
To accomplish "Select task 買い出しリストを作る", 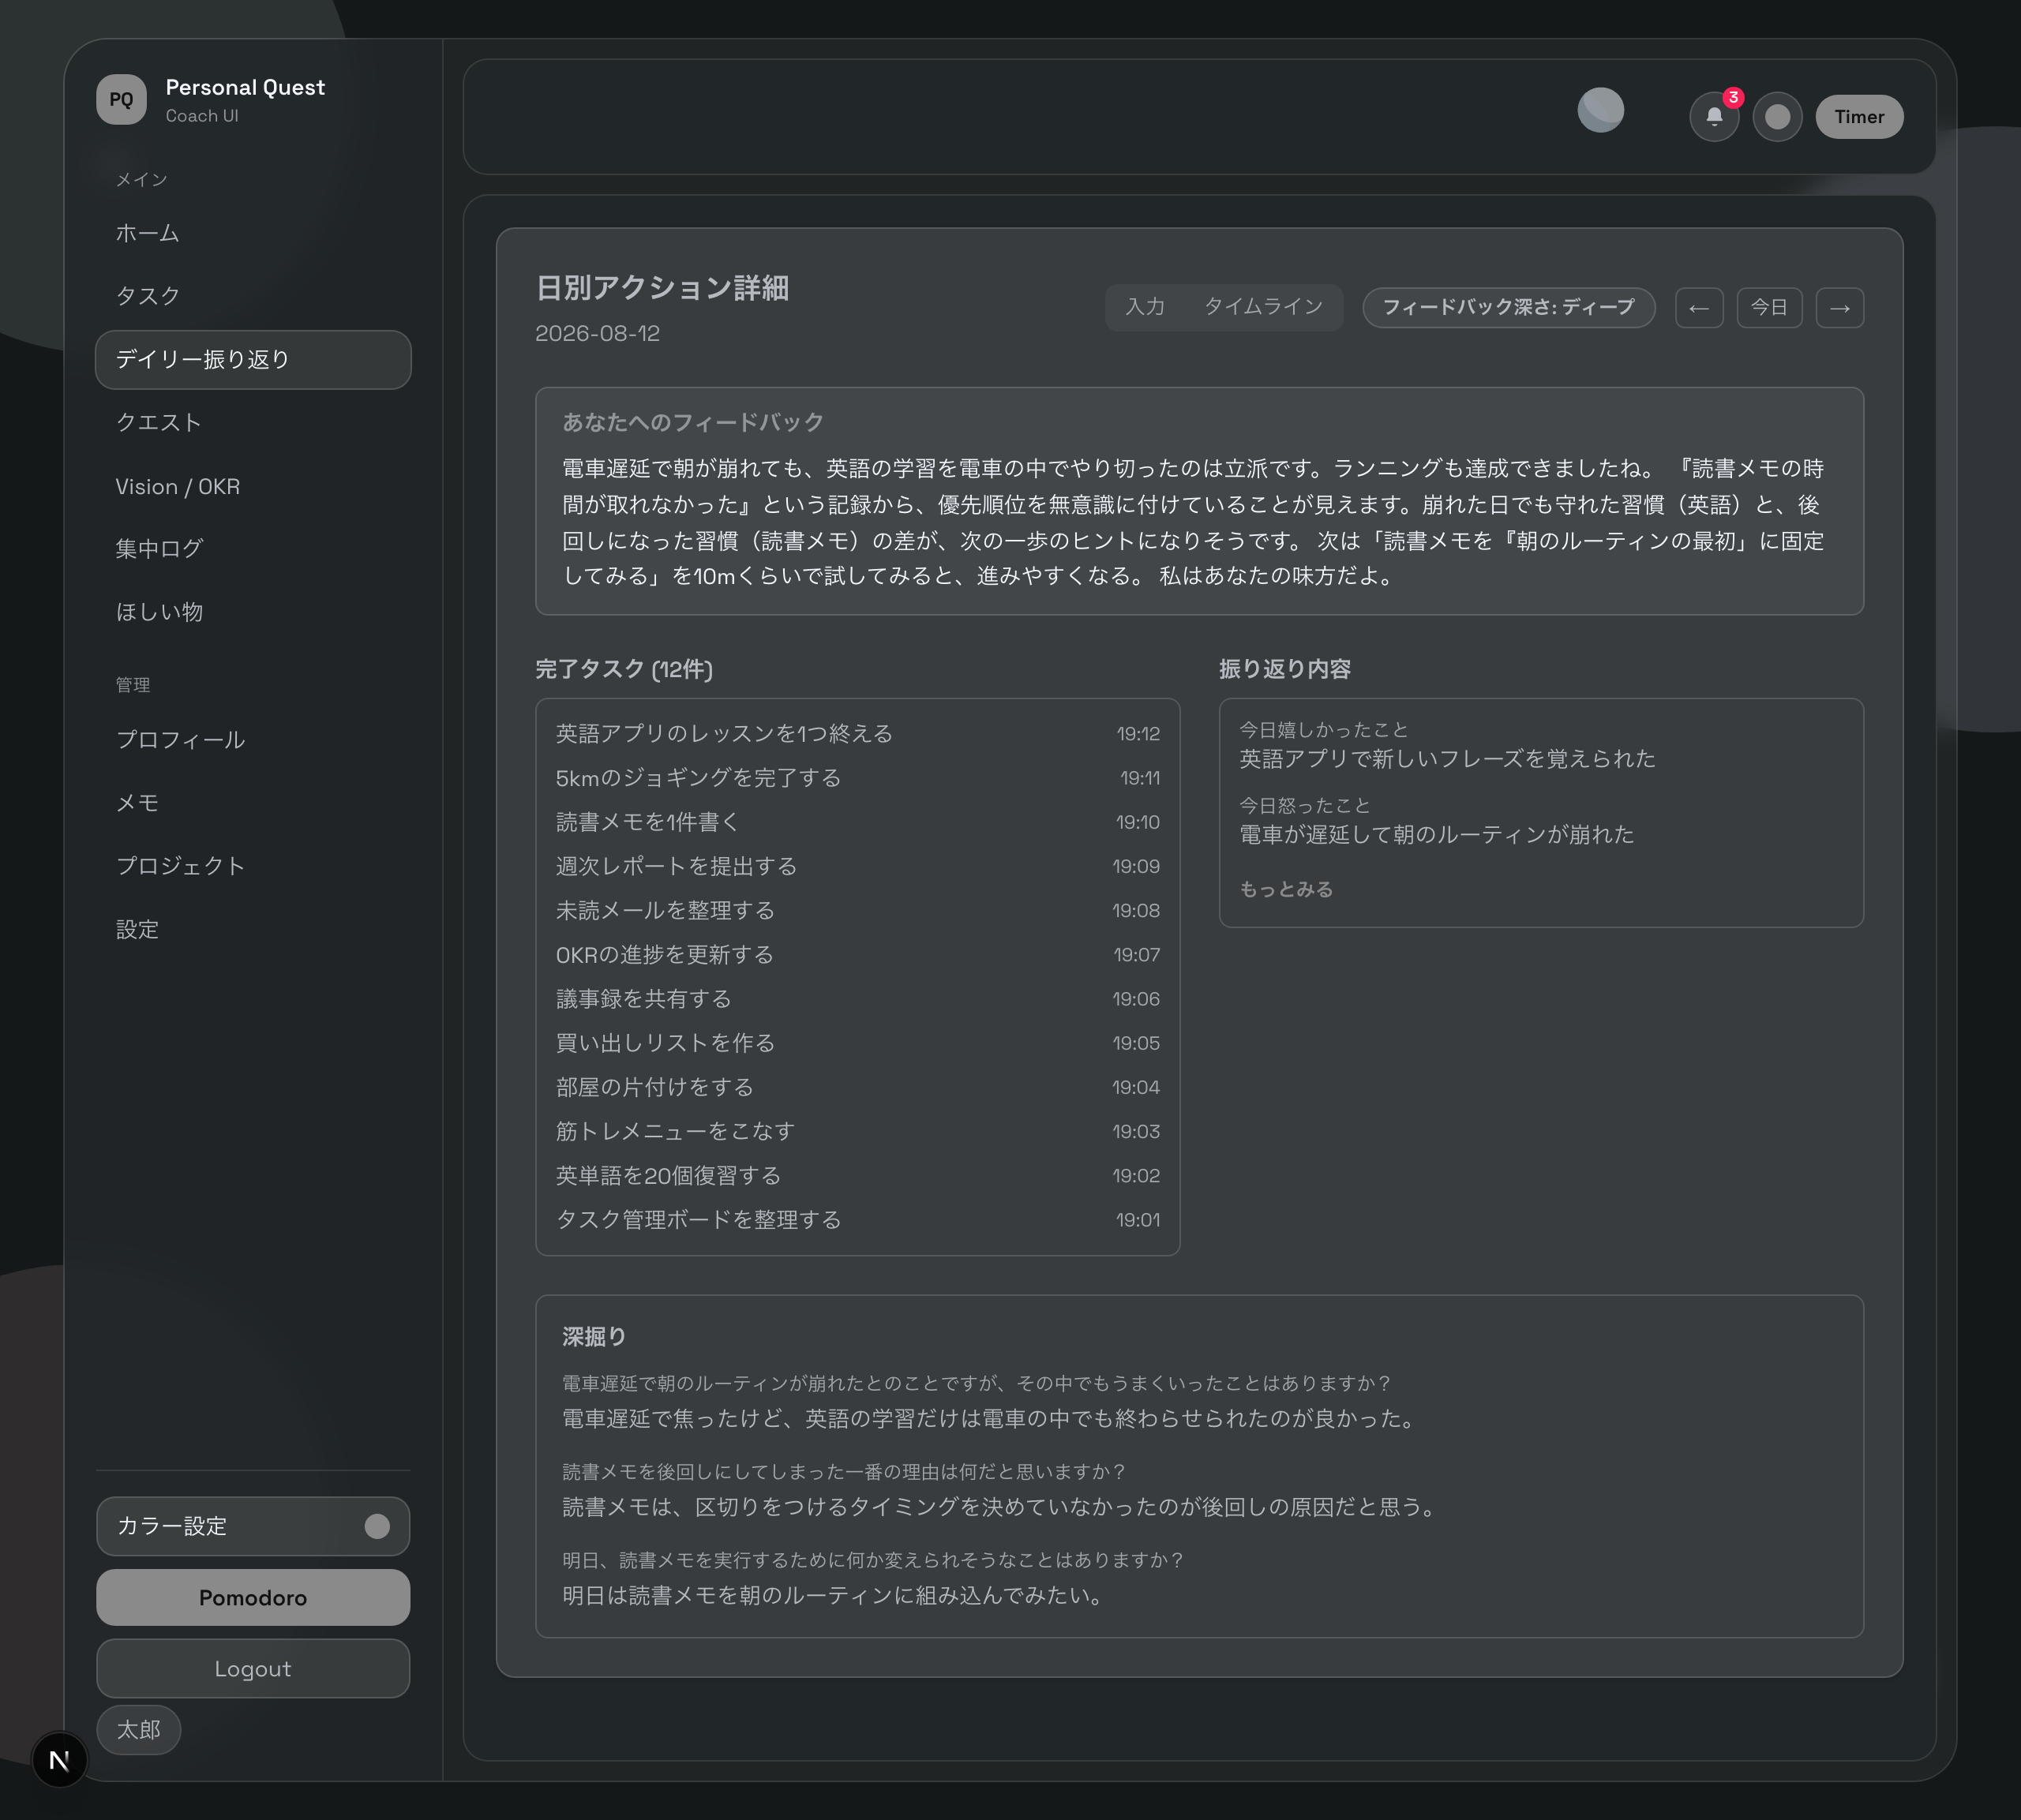I will pyautogui.click(x=857, y=1043).
